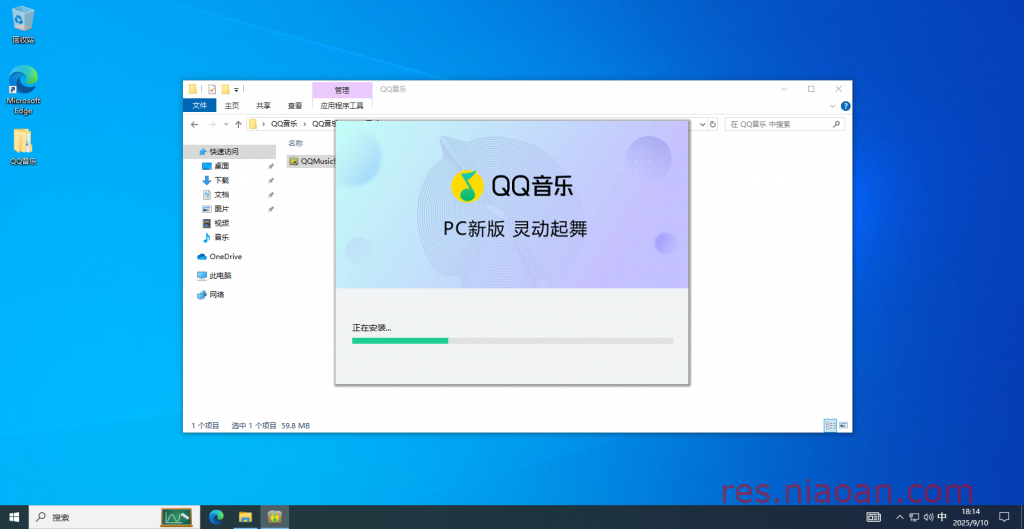
Task: Click the pin icon beside 桌面
Action: (x=270, y=167)
